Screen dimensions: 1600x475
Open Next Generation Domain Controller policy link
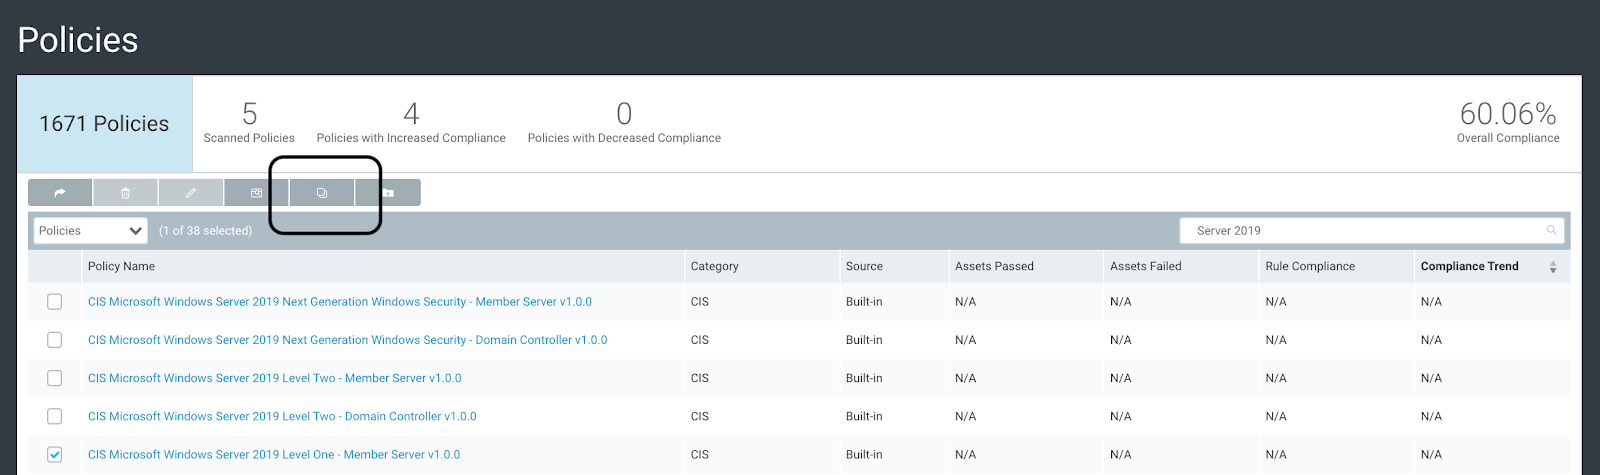click(347, 340)
